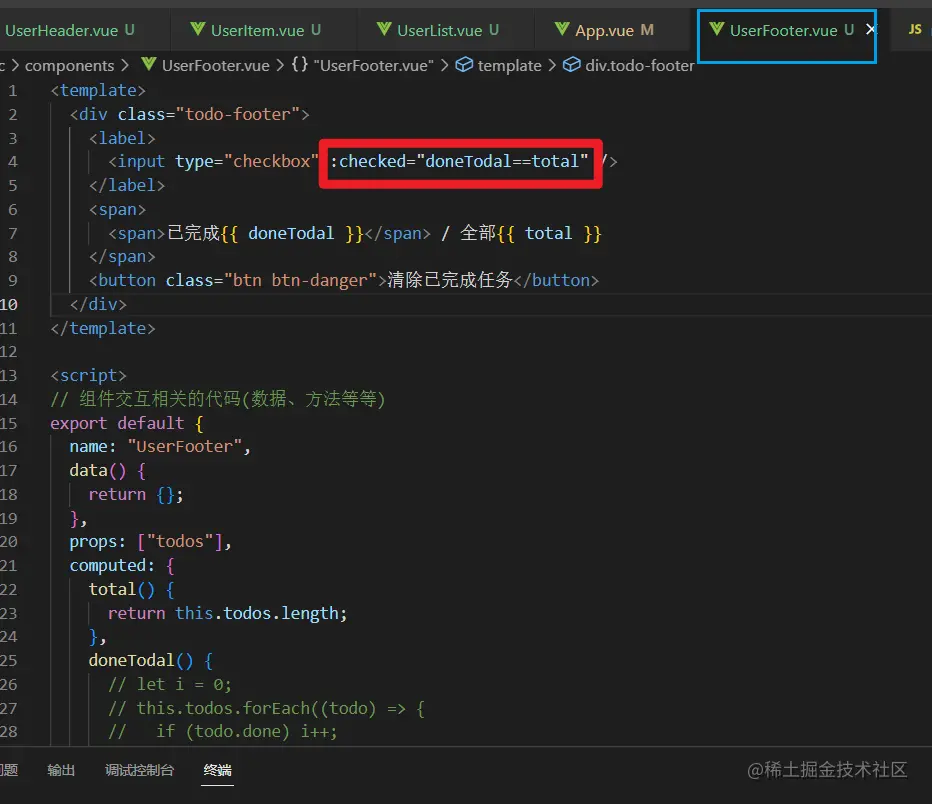This screenshot has height=804, width=932.
Task: Click the export default statement
Action: pyautogui.click(x=127, y=423)
